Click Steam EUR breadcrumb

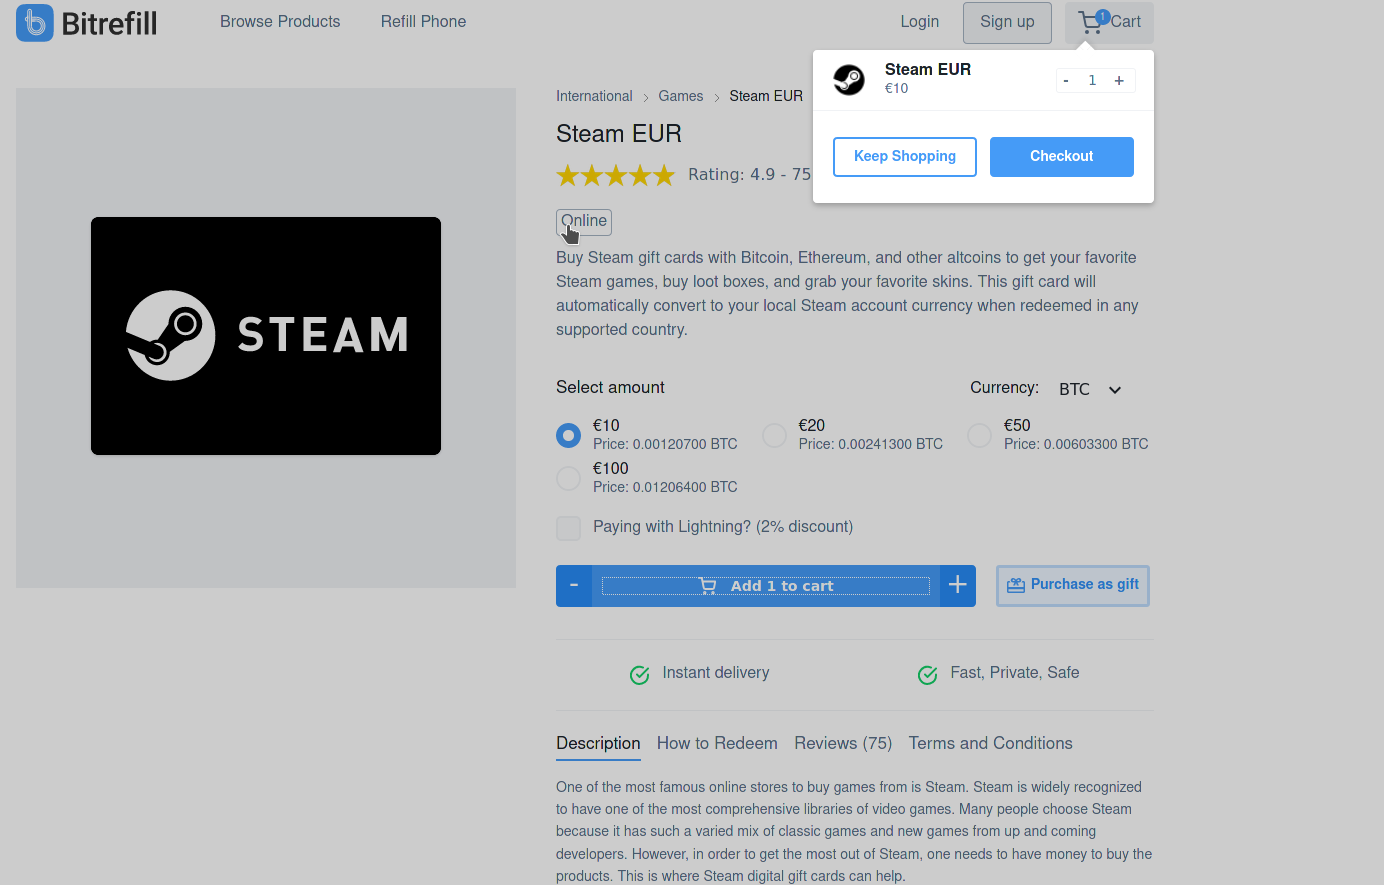pos(766,96)
